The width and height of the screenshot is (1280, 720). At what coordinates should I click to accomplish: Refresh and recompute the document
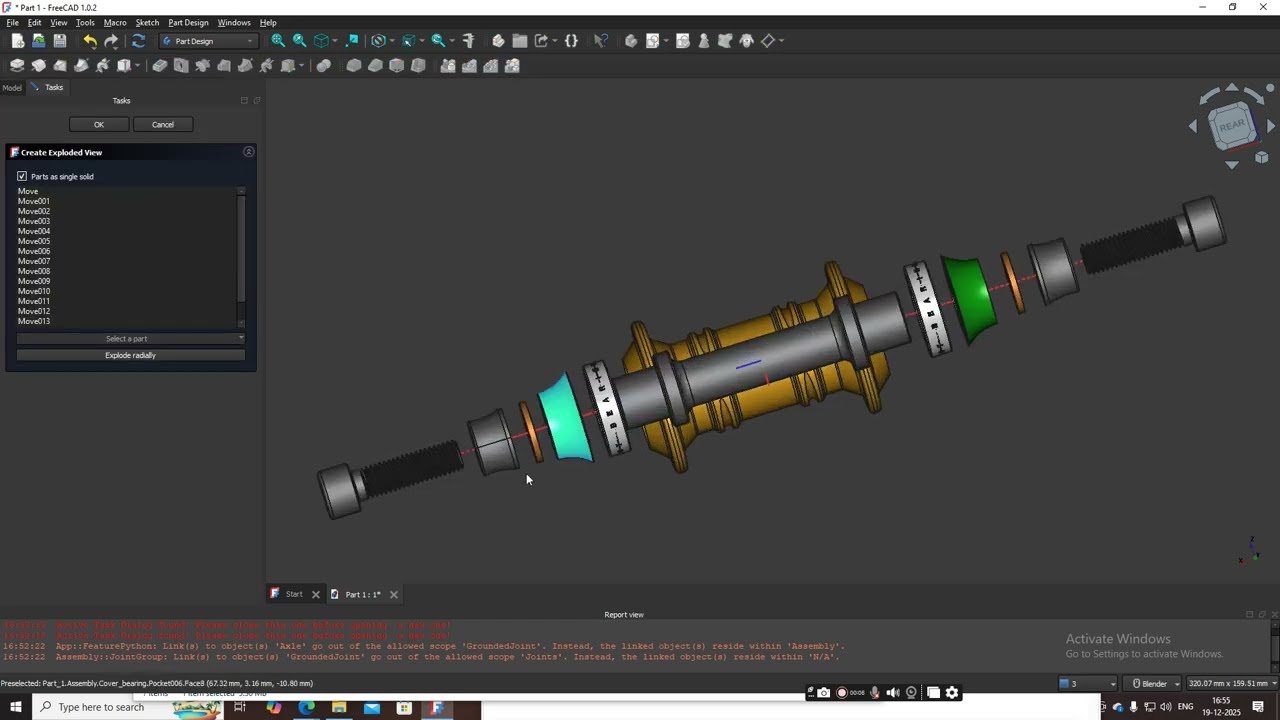click(138, 41)
